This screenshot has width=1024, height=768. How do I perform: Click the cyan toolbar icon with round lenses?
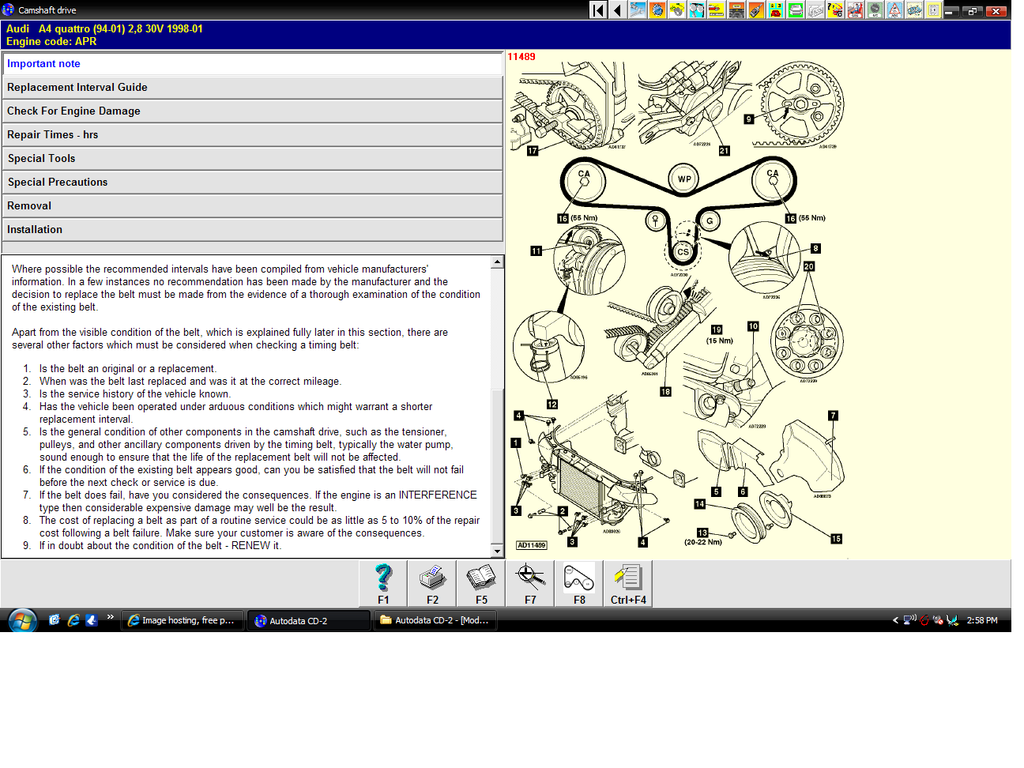[x=697, y=10]
